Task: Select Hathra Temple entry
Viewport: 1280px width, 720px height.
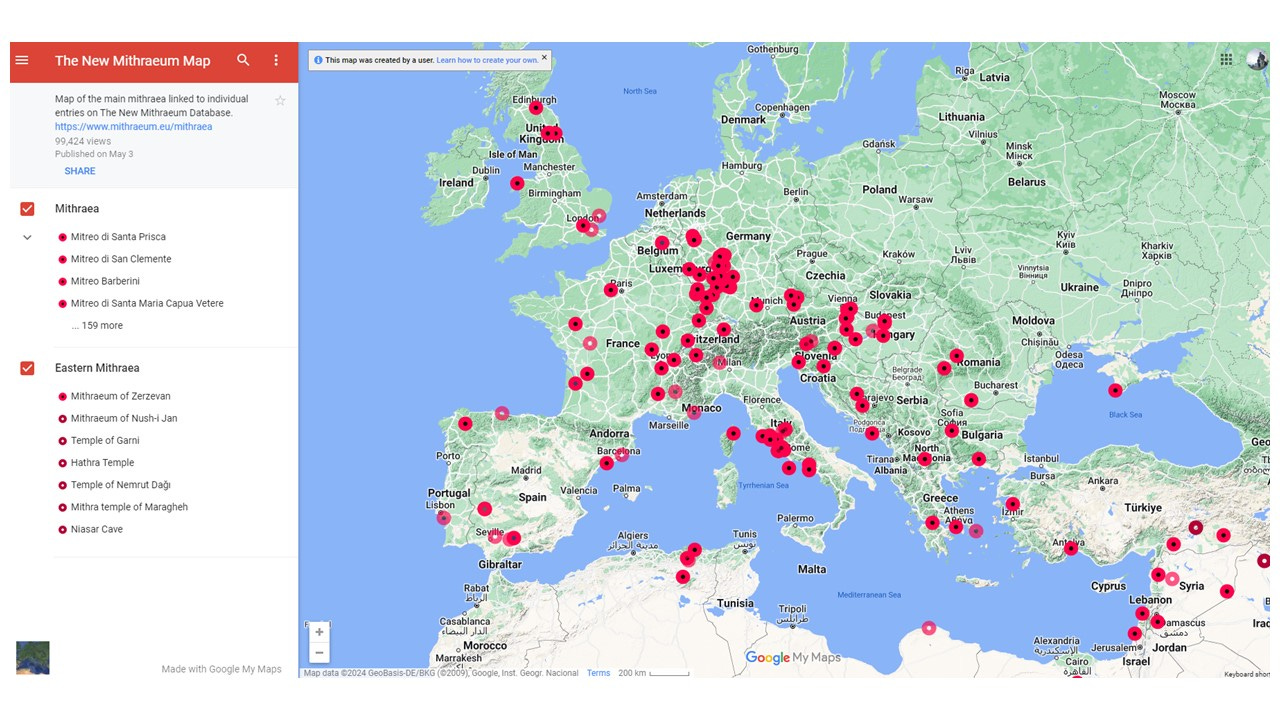Action: click(101, 462)
